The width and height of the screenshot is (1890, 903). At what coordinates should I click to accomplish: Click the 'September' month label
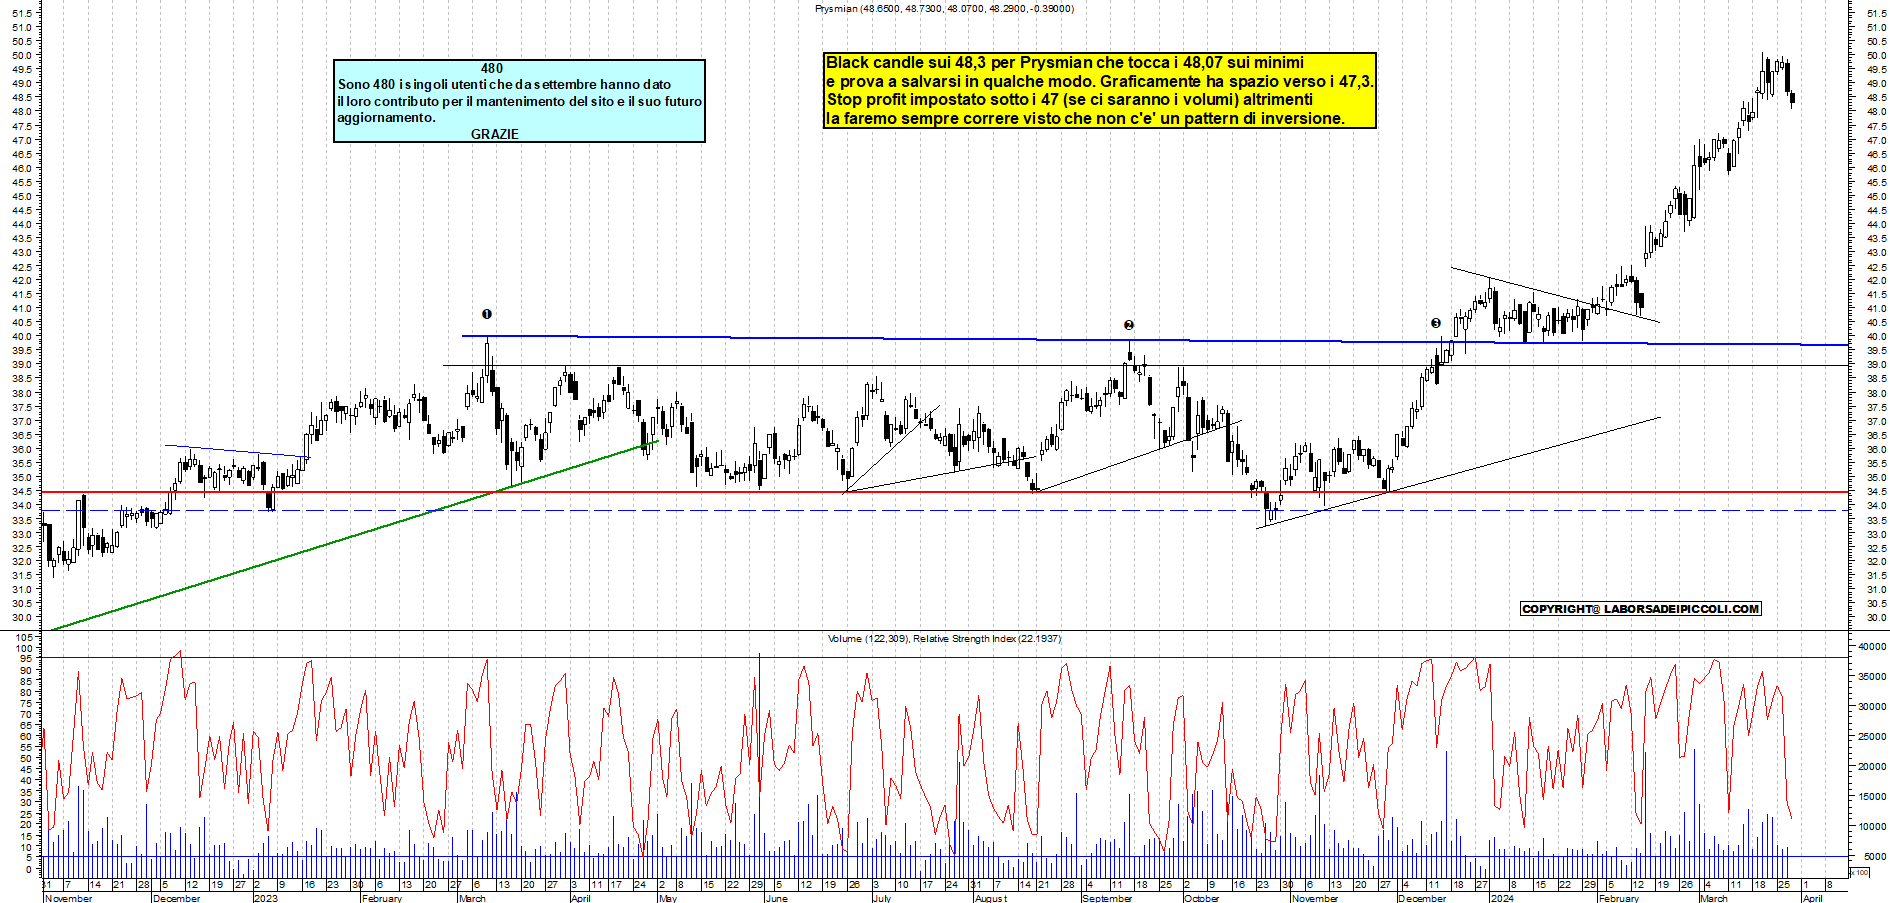[x=1107, y=898]
